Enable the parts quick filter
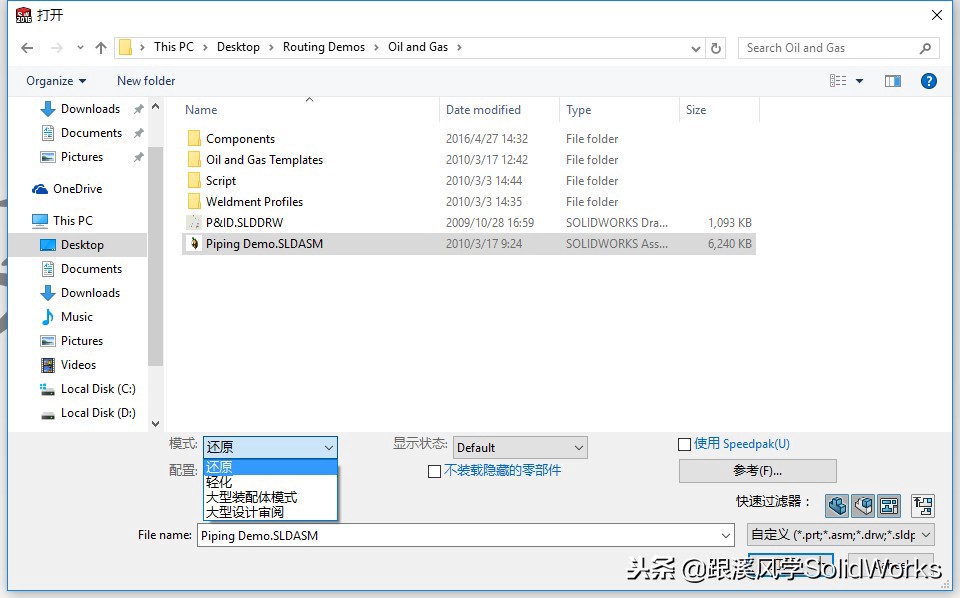This screenshot has width=960, height=598. pyautogui.click(x=837, y=506)
